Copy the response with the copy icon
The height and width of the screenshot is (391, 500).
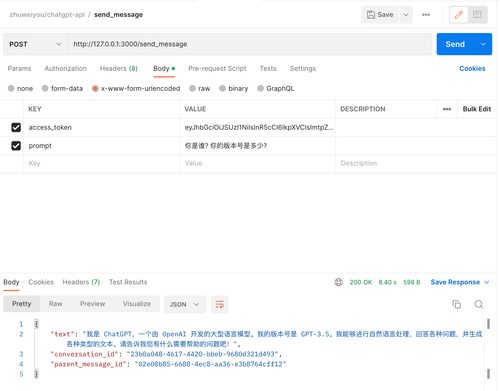(457, 304)
